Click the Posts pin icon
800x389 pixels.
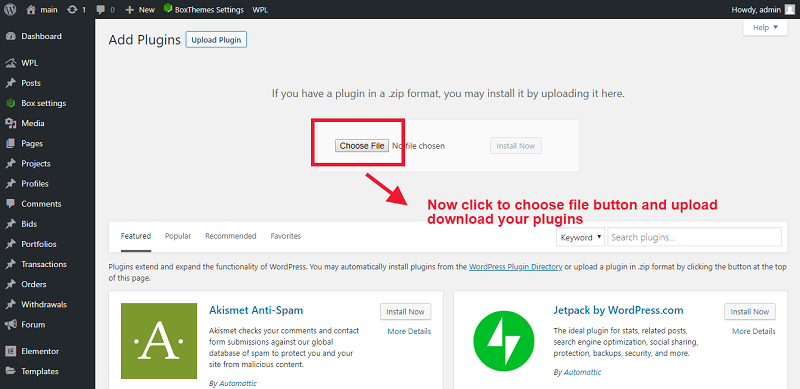pos(10,83)
